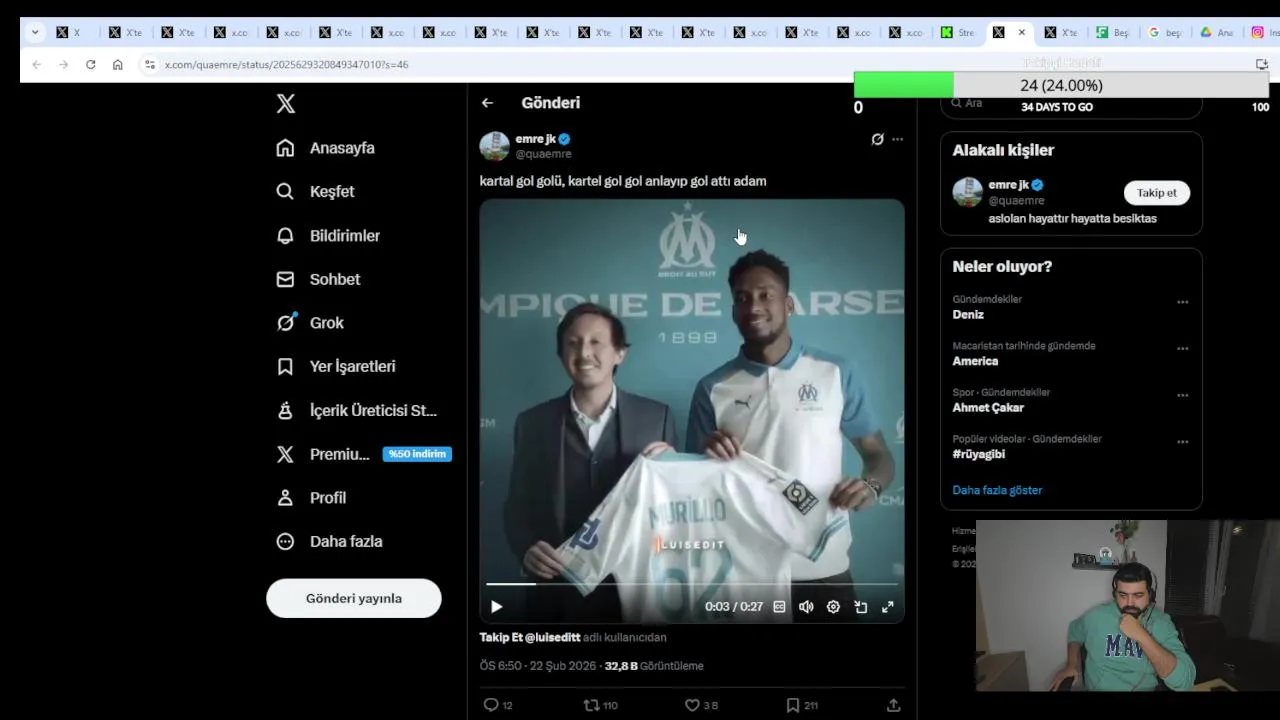The height and width of the screenshot is (720, 1280).
Task: Click the Deniz trending topic
Action: point(968,315)
